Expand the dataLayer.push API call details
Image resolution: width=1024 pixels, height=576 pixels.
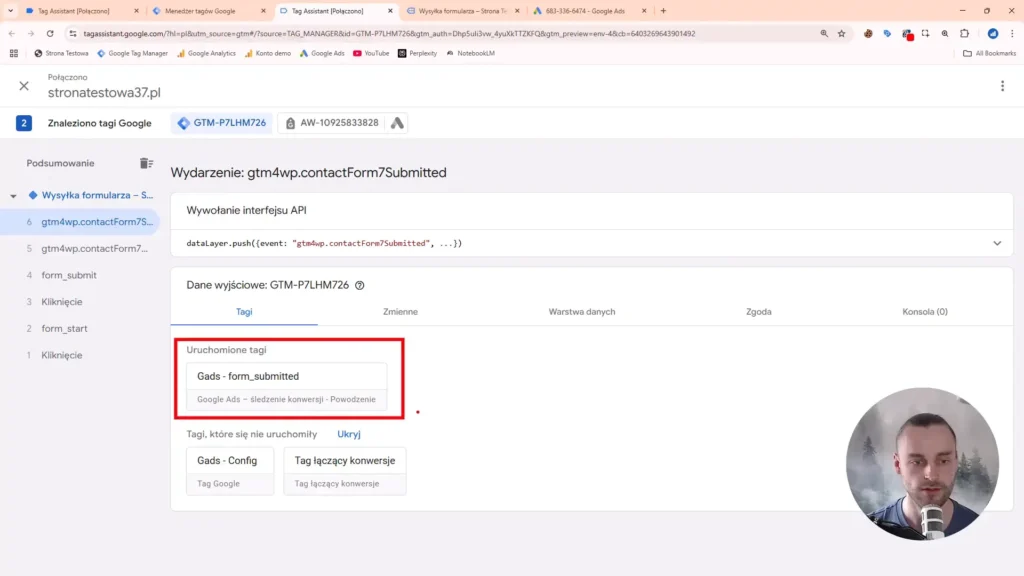(997, 244)
